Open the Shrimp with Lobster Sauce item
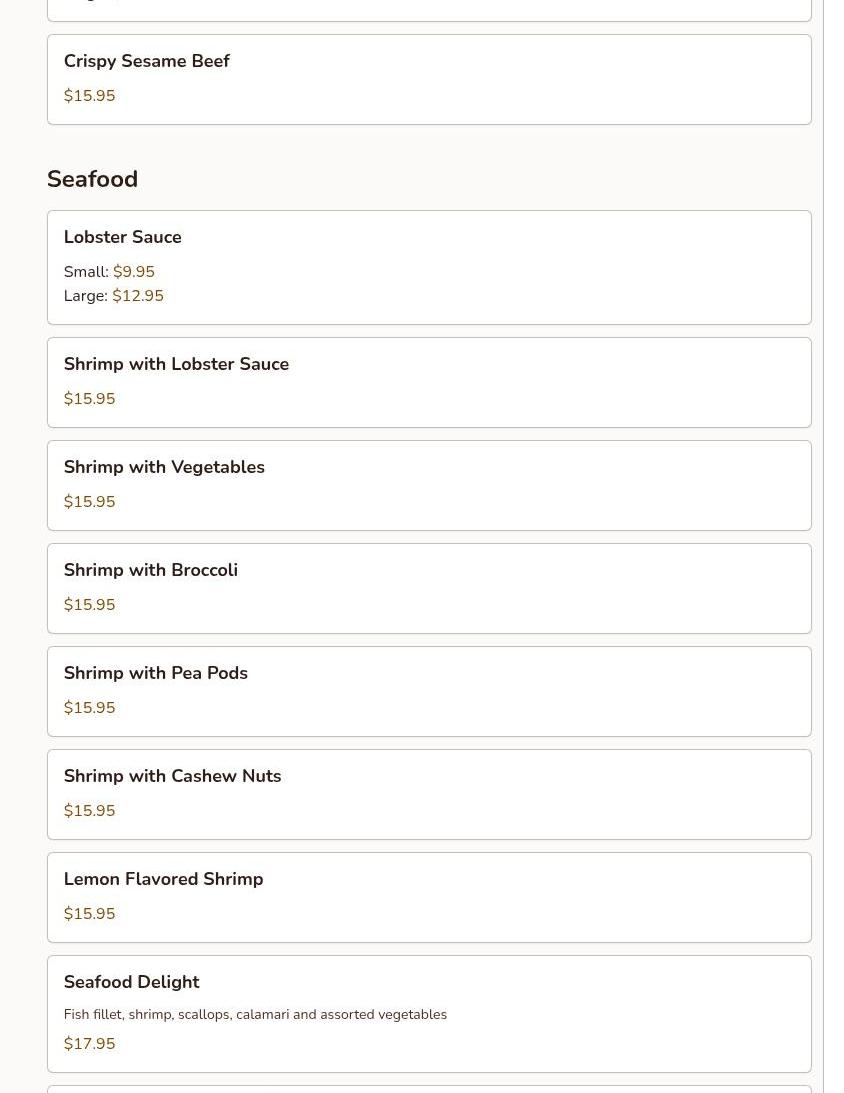Image resolution: width=844 pixels, height=1093 pixels. (176, 364)
